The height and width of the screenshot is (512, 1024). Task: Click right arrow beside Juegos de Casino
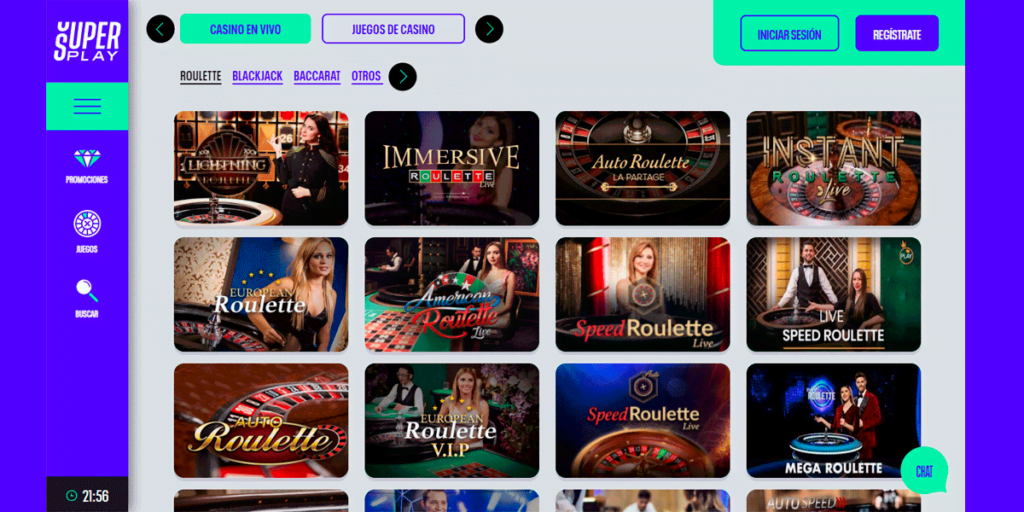click(x=489, y=29)
